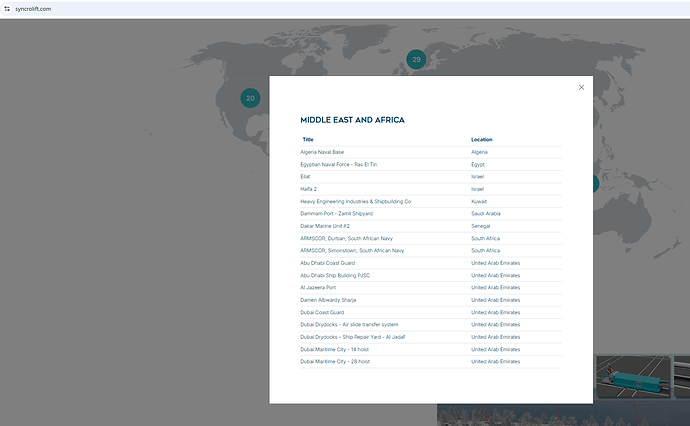Viewport: 690px width, 426px height.
Task: Select the Eilat project row
Action: tap(305, 176)
